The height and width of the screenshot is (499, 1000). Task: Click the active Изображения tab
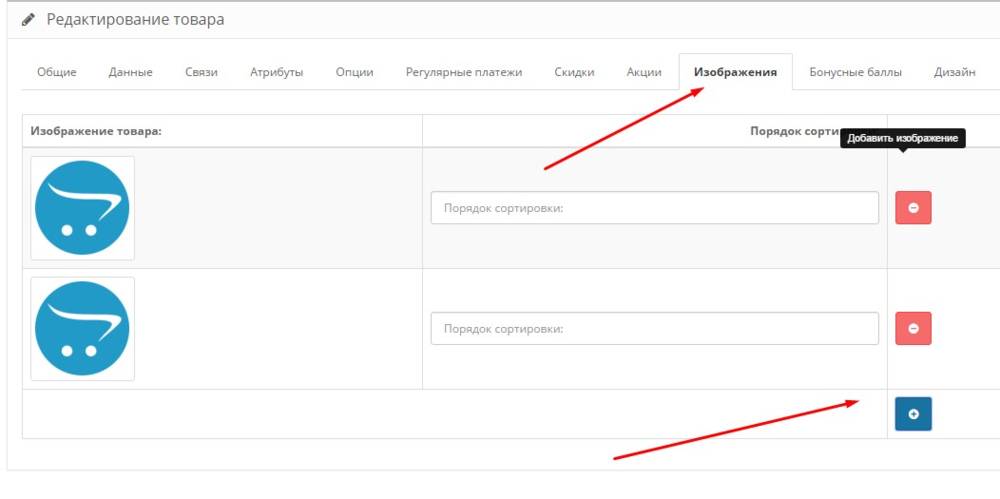tap(735, 72)
